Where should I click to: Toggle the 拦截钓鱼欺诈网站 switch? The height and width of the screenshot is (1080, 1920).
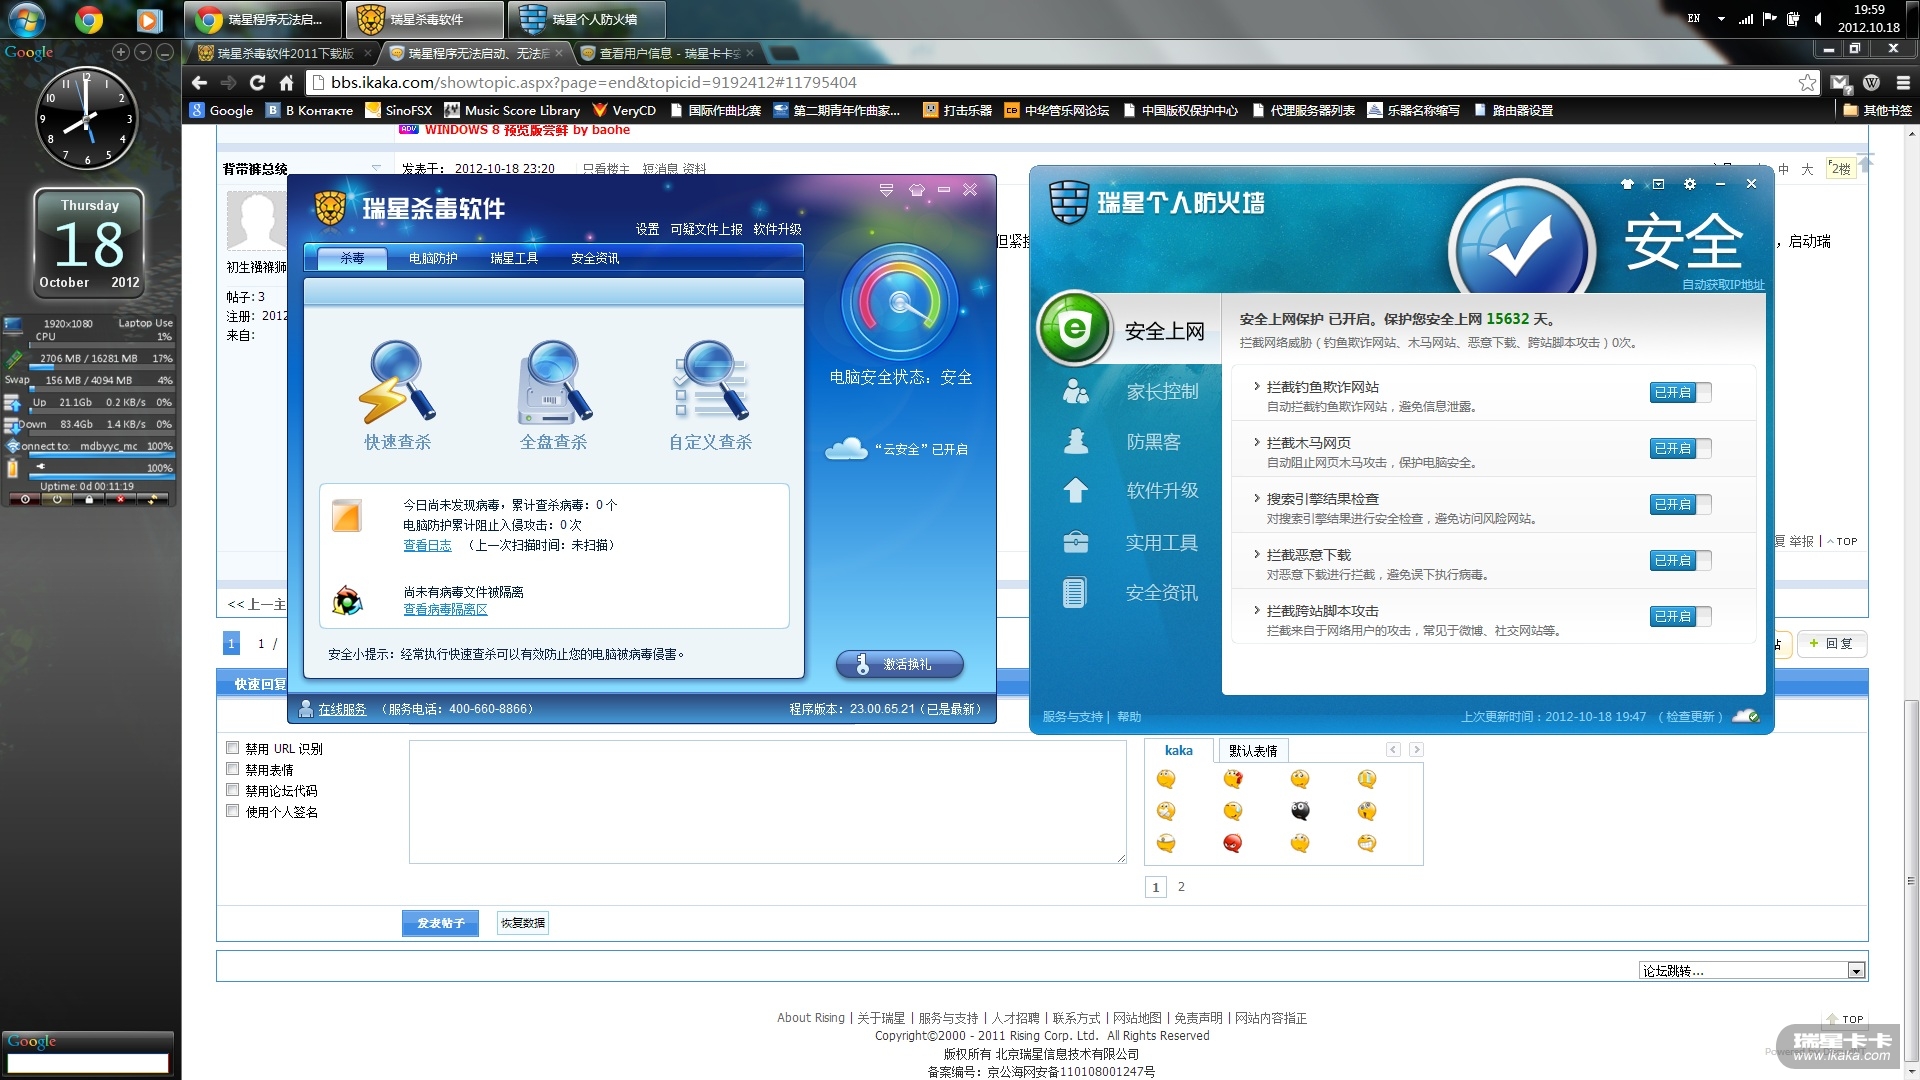[1680, 393]
